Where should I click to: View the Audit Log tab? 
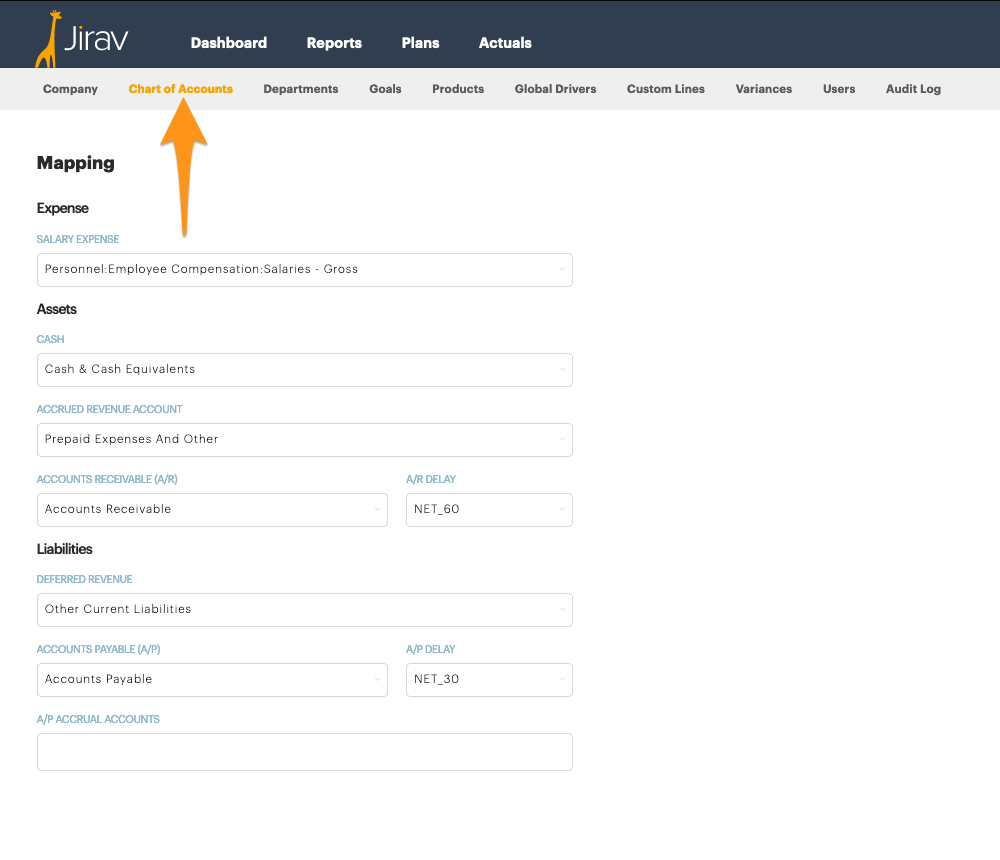[x=913, y=89]
